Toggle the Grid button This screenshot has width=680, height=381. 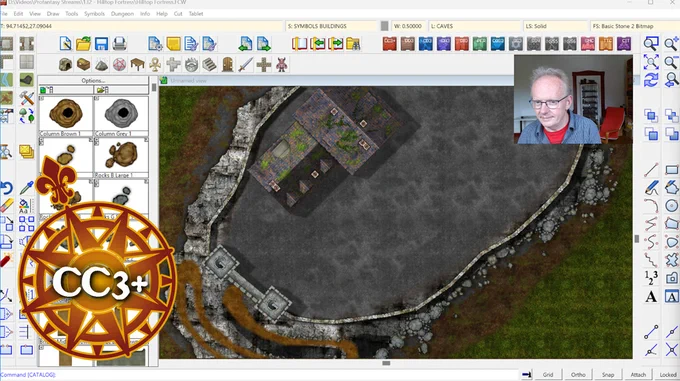coord(548,374)
